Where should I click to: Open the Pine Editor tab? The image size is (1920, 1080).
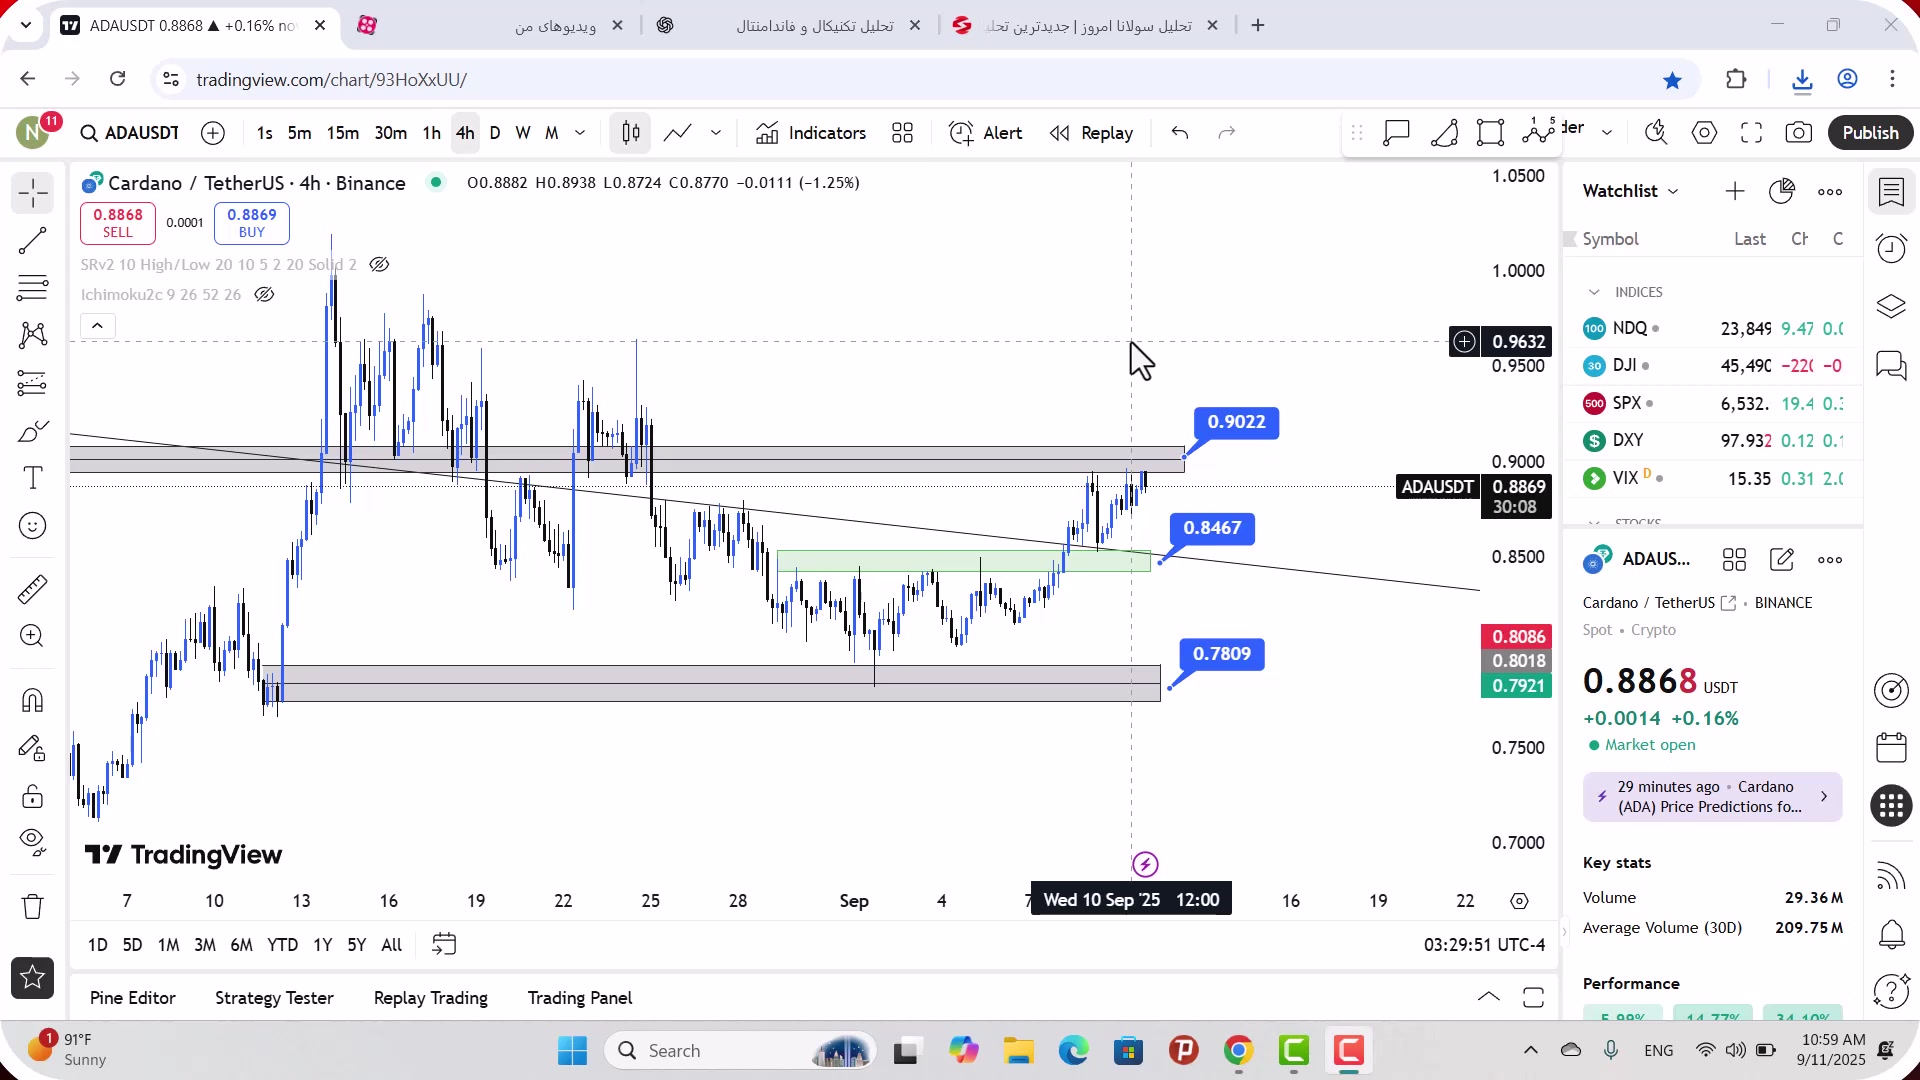pos(133,998)
